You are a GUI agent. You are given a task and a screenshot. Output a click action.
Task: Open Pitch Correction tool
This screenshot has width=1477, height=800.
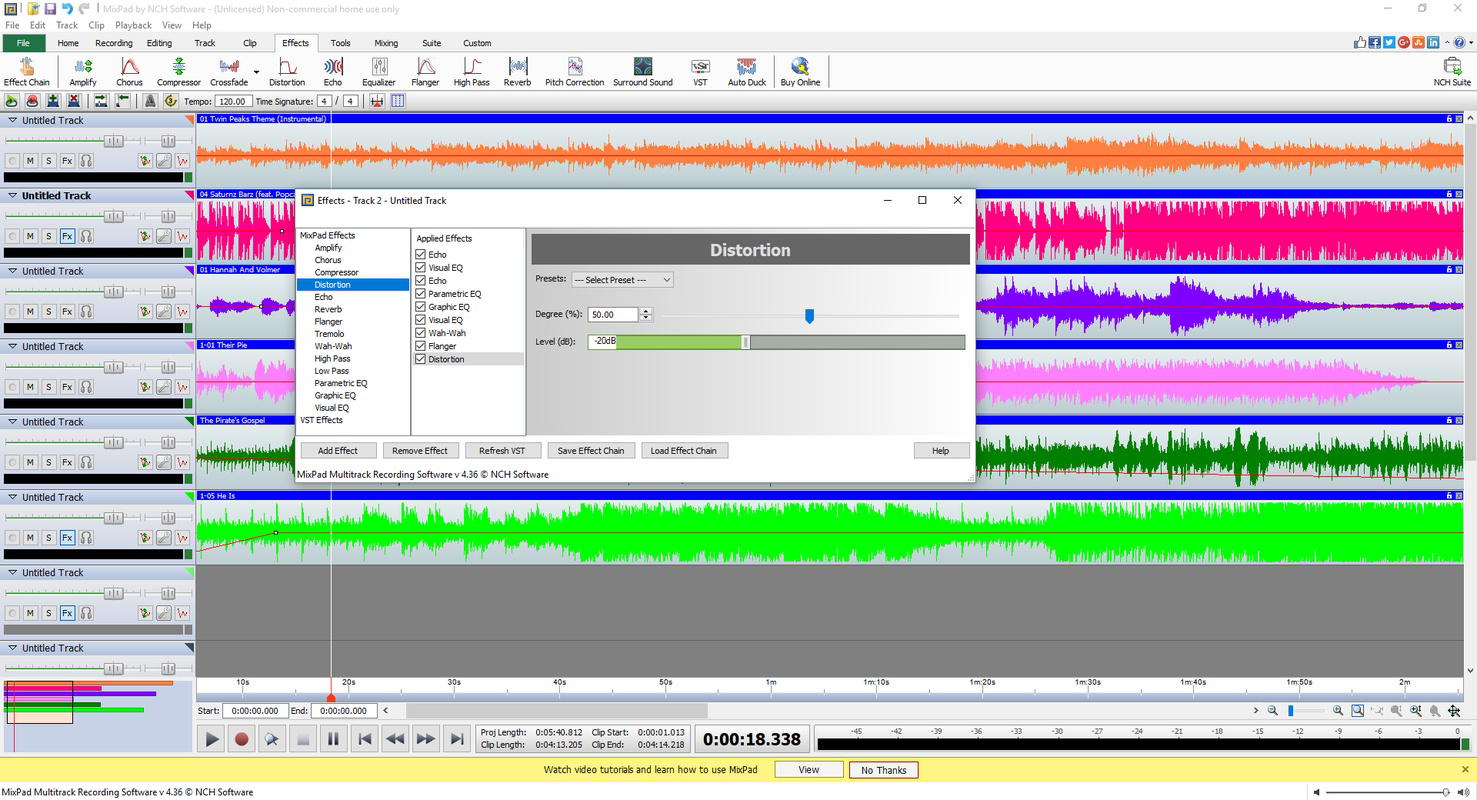click(x=574, y=71)
